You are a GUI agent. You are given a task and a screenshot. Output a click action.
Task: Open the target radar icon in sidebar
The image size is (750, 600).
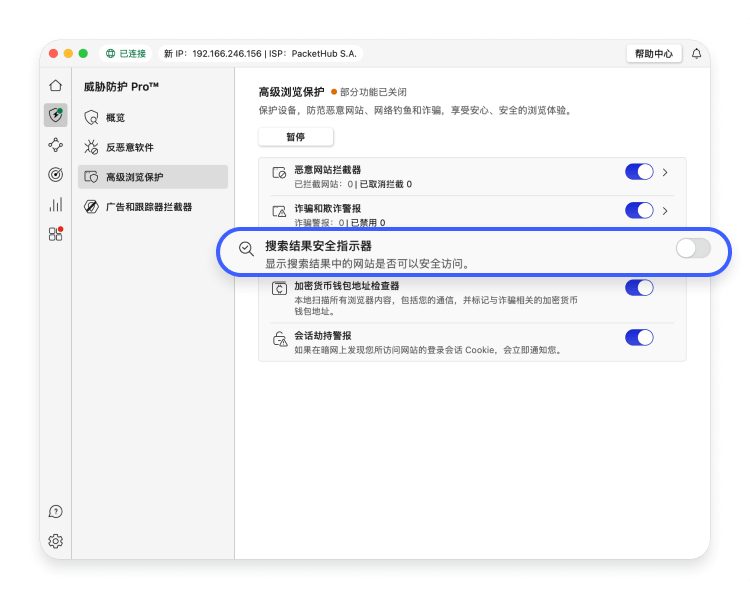55,175
